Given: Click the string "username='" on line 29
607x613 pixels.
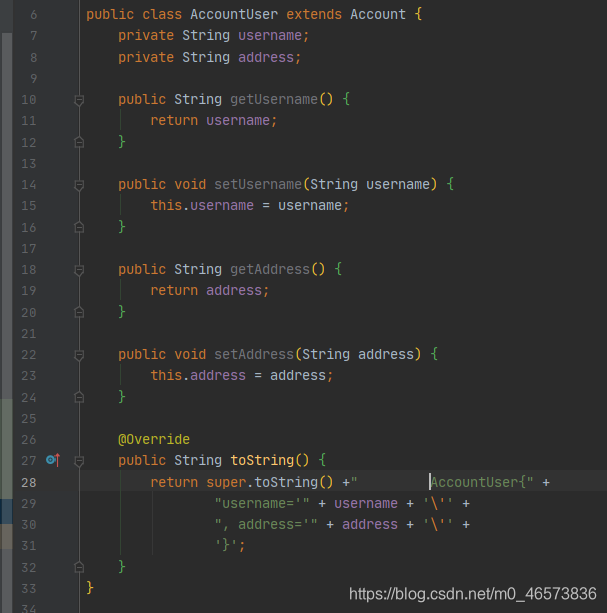Looking at the screenshot, I should (262, 504).
